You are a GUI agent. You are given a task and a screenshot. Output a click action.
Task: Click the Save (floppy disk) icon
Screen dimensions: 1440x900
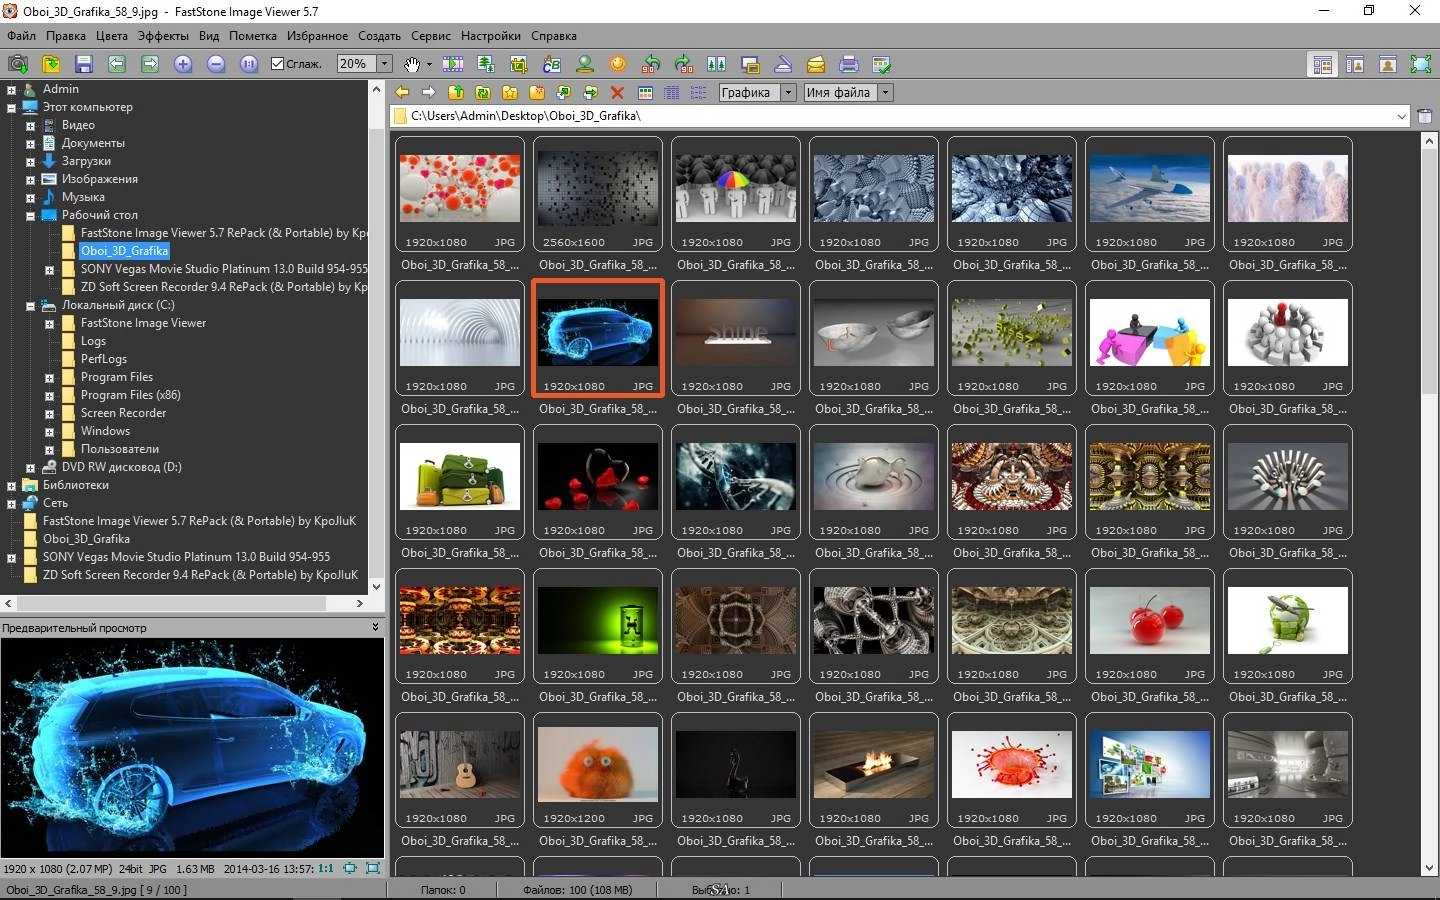84,64
